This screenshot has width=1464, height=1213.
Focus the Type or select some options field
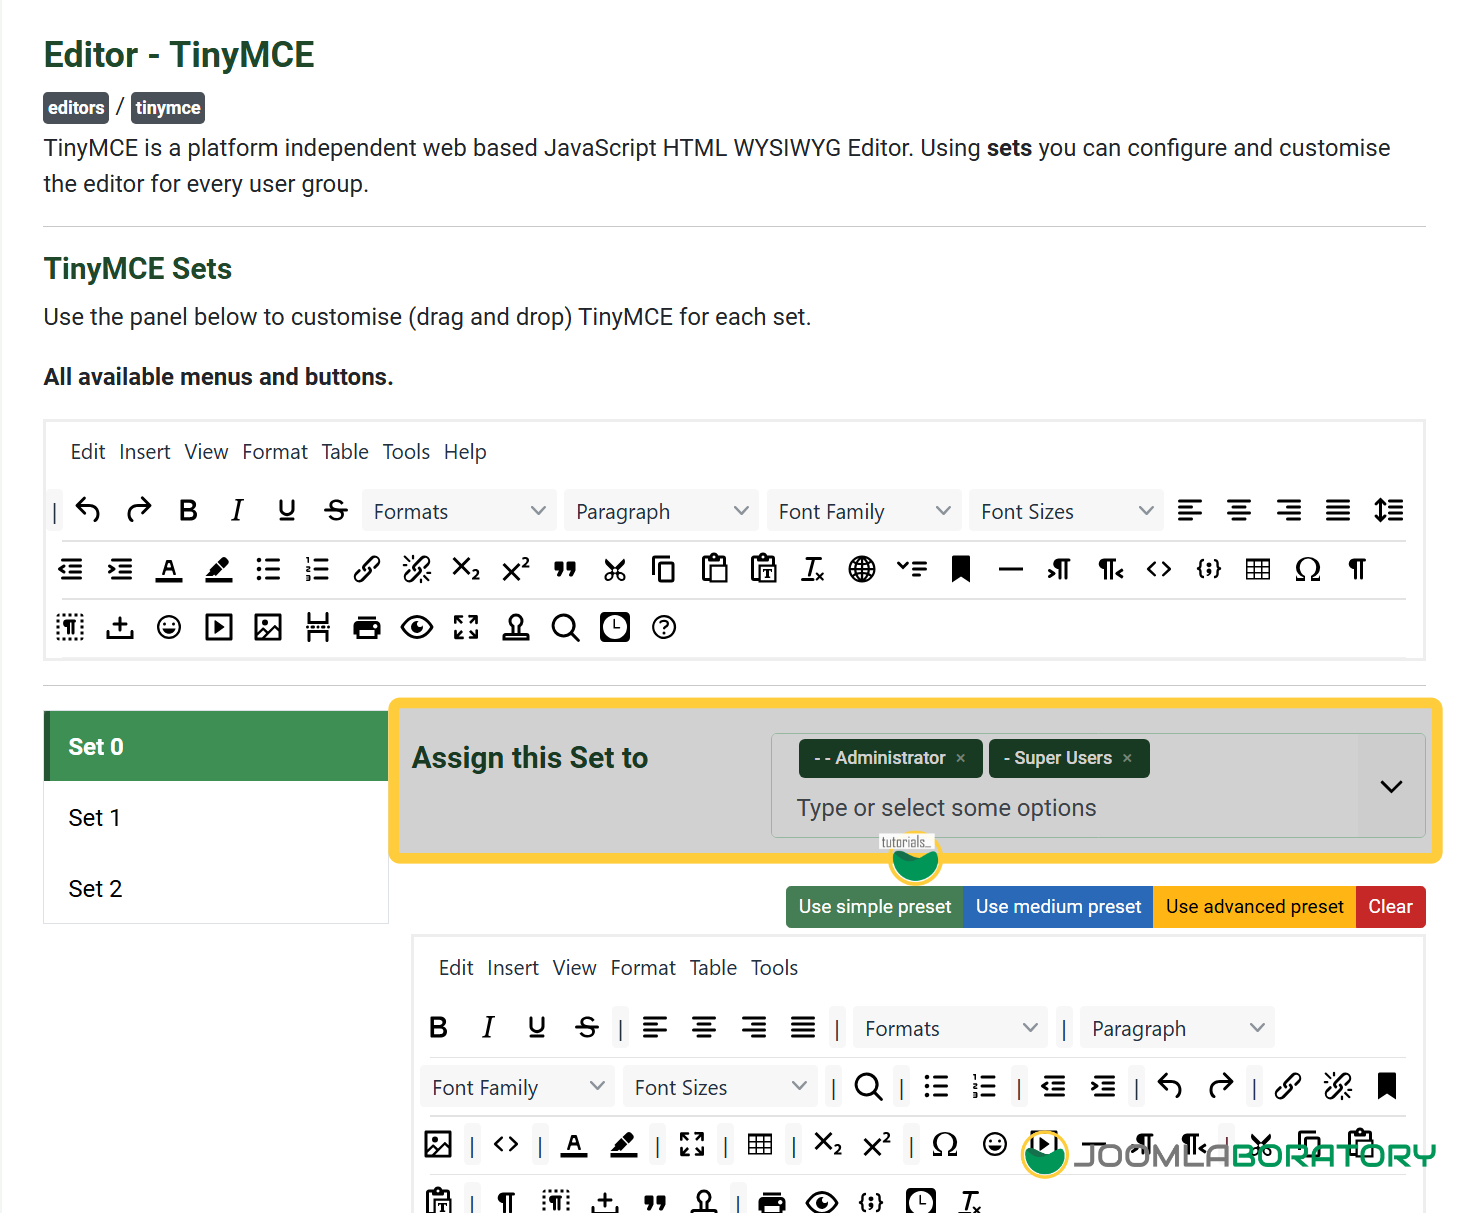946,808
